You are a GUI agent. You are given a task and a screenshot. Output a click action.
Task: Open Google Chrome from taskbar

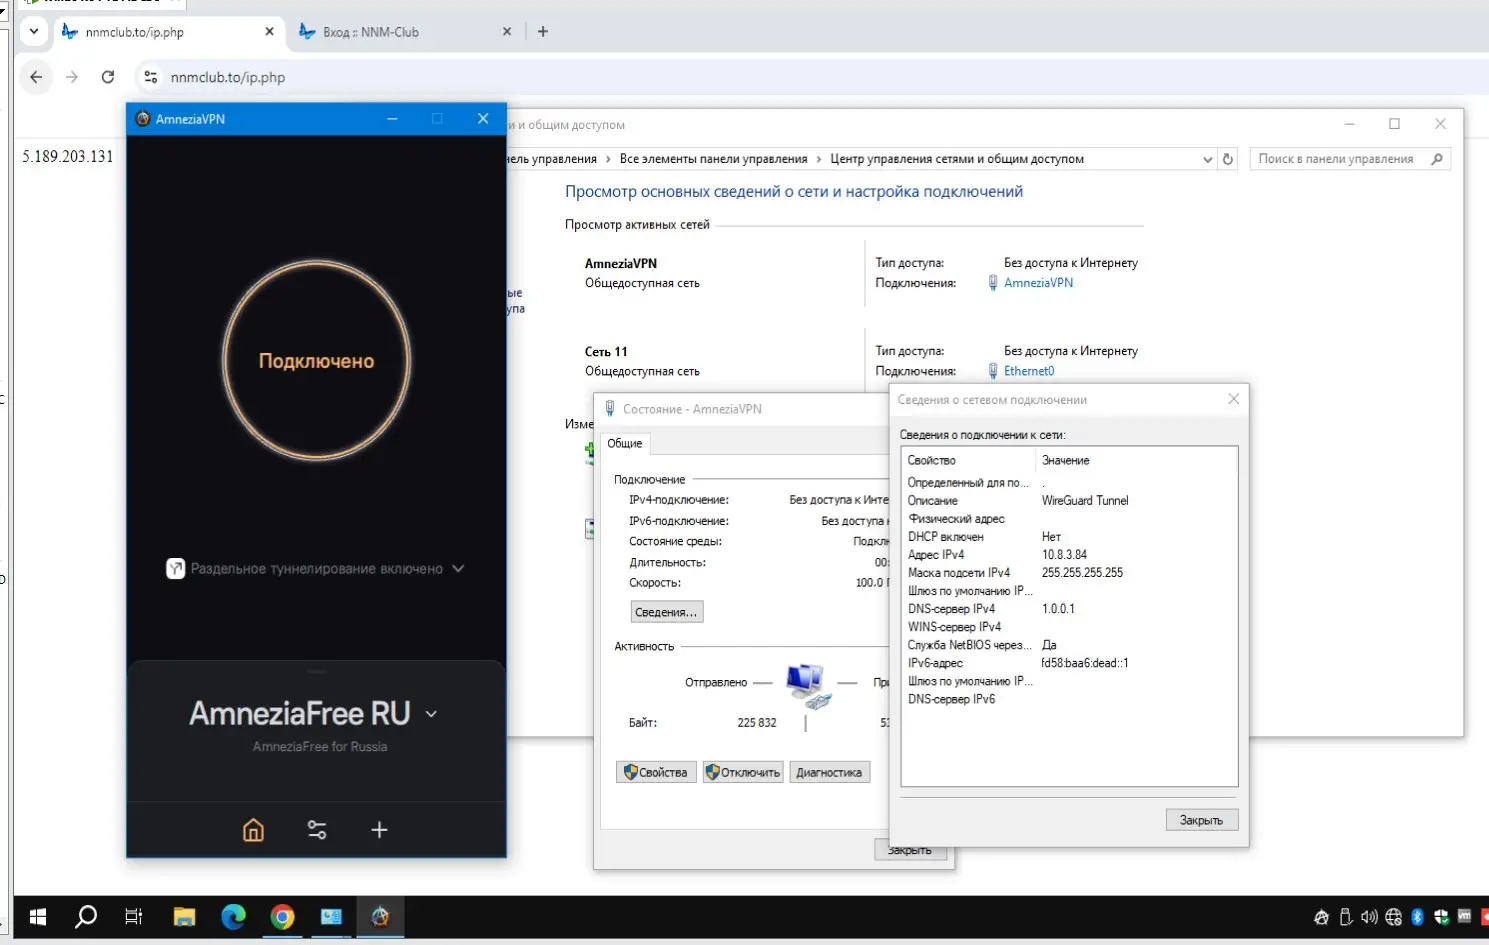point(282,916)
